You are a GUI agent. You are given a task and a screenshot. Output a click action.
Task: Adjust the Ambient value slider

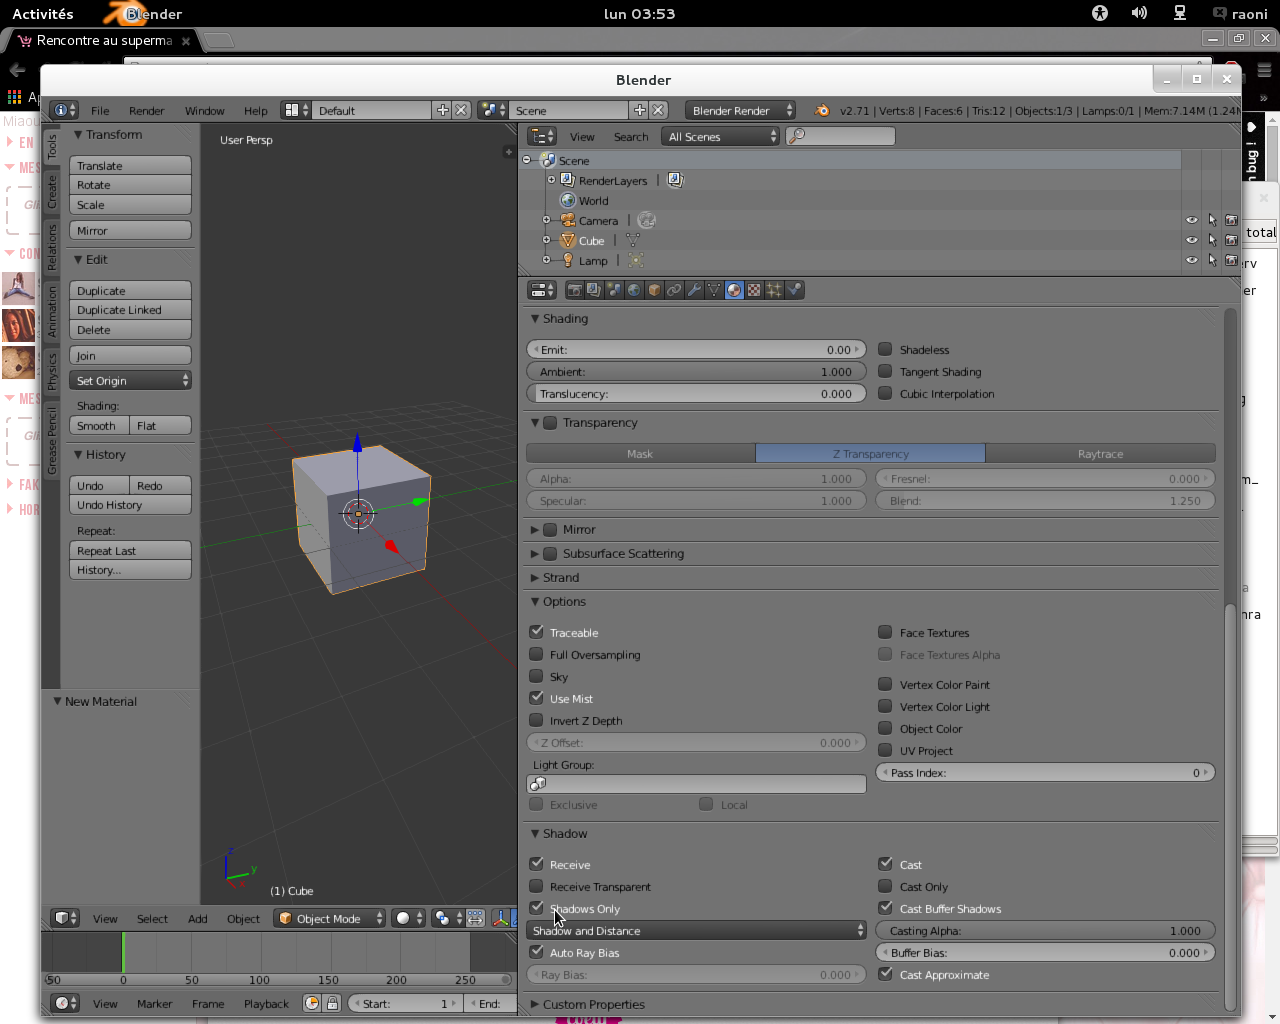[x=696, y=372]
